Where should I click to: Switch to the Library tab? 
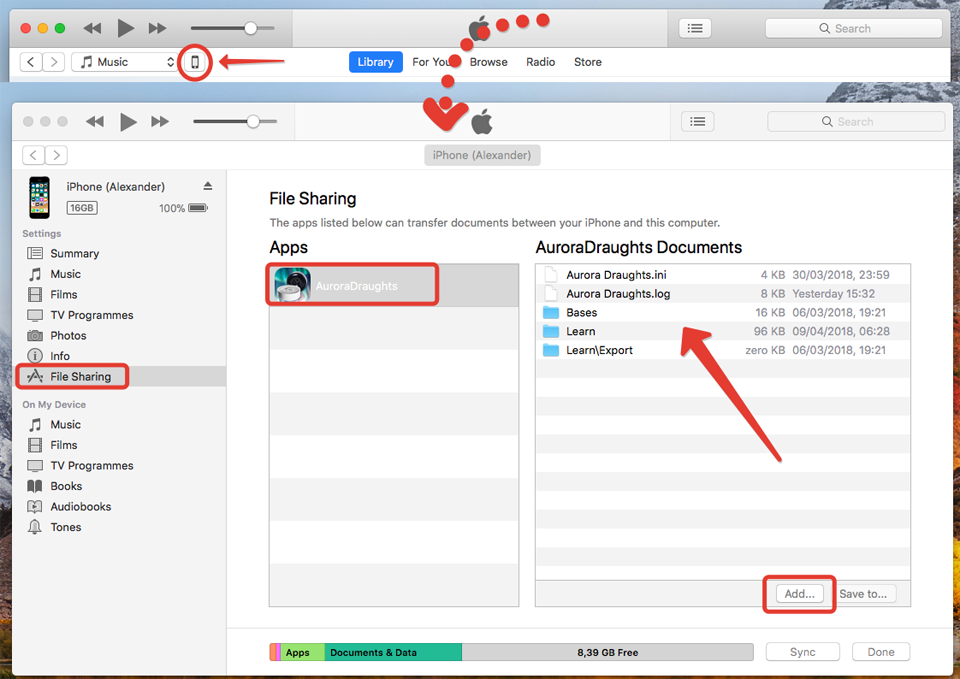coord(375,62)
